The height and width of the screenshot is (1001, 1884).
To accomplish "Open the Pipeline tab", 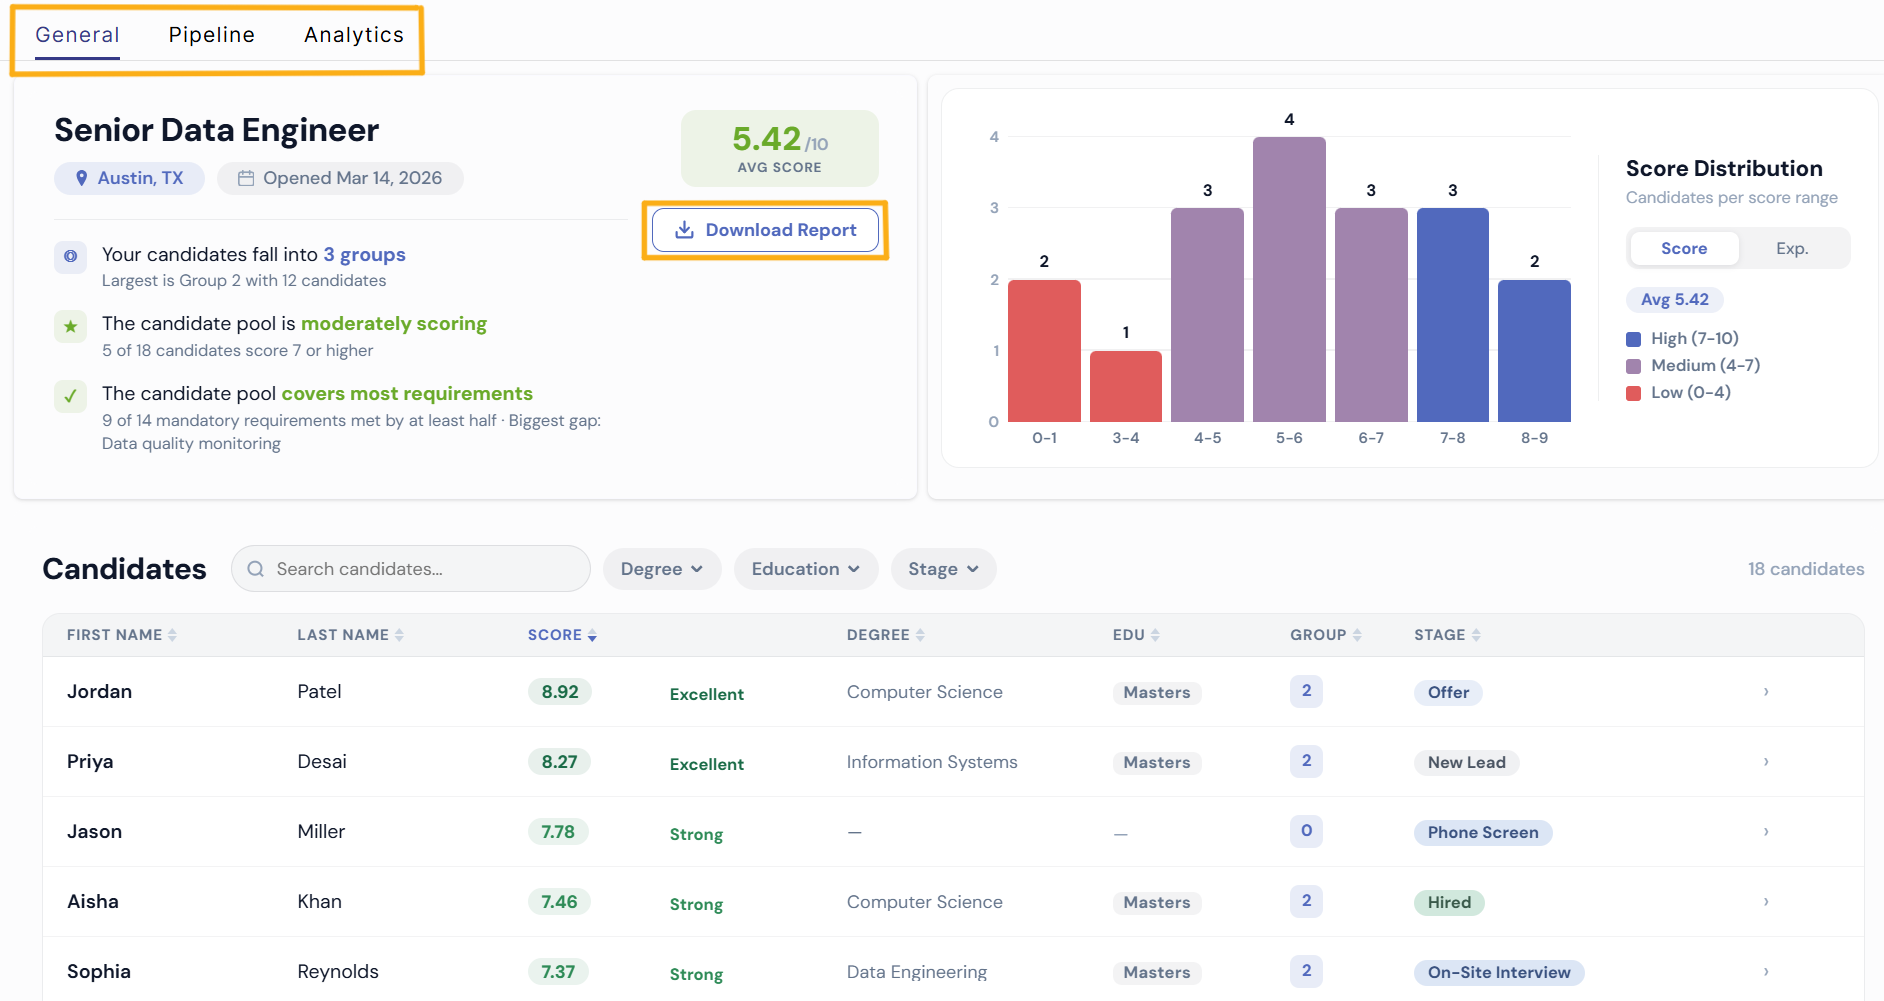I will (211, 35).
